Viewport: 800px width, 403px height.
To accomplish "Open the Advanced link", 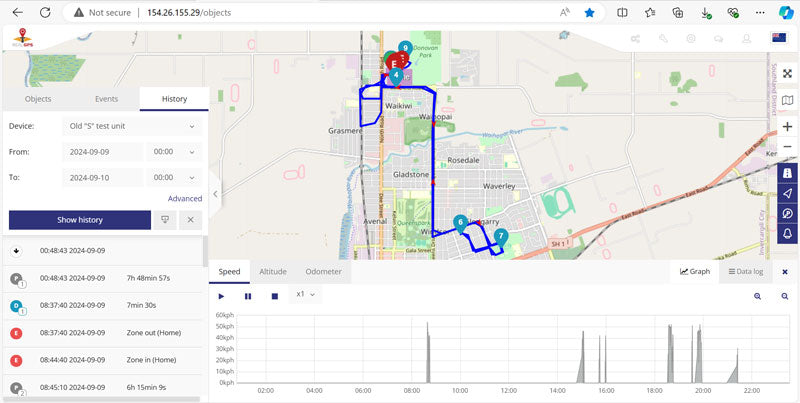I will click(x=185, y=199).
